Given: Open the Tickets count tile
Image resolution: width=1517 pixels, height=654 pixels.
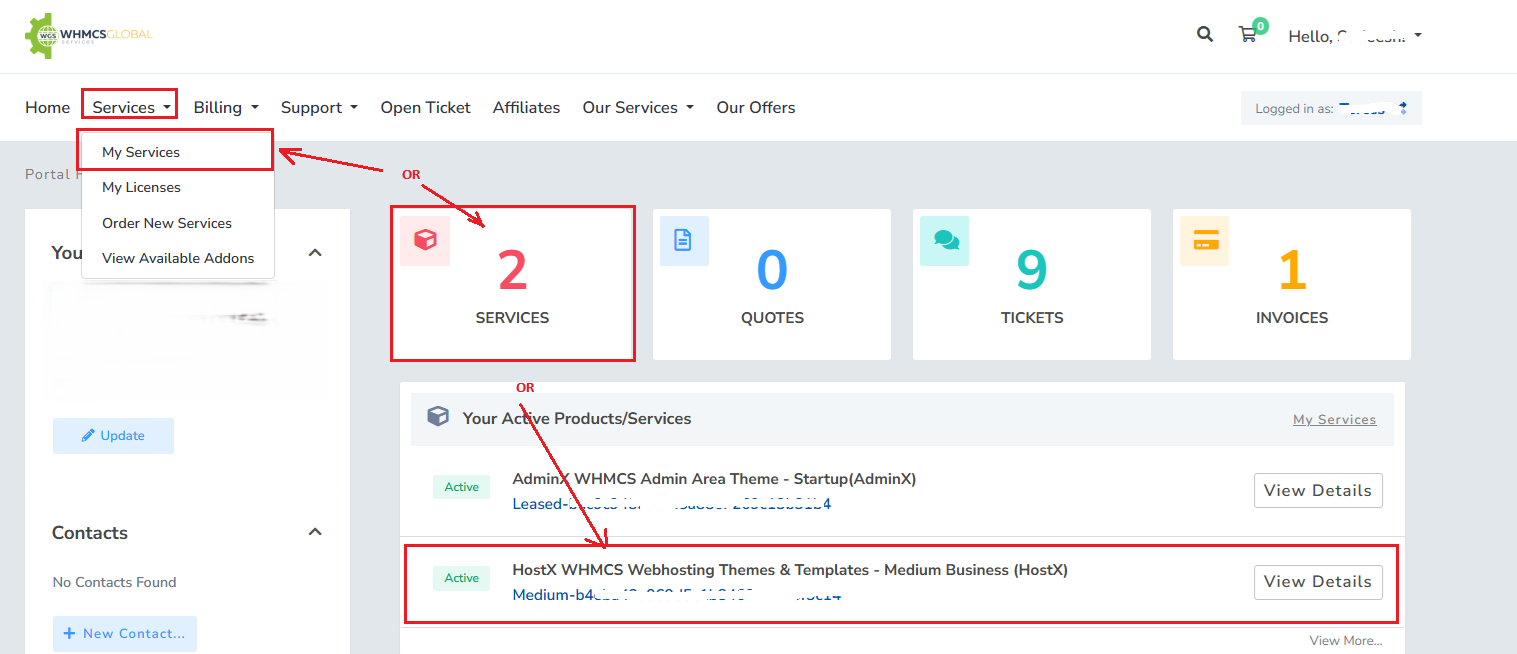Looking at the screenshot, I should 1031,285.
